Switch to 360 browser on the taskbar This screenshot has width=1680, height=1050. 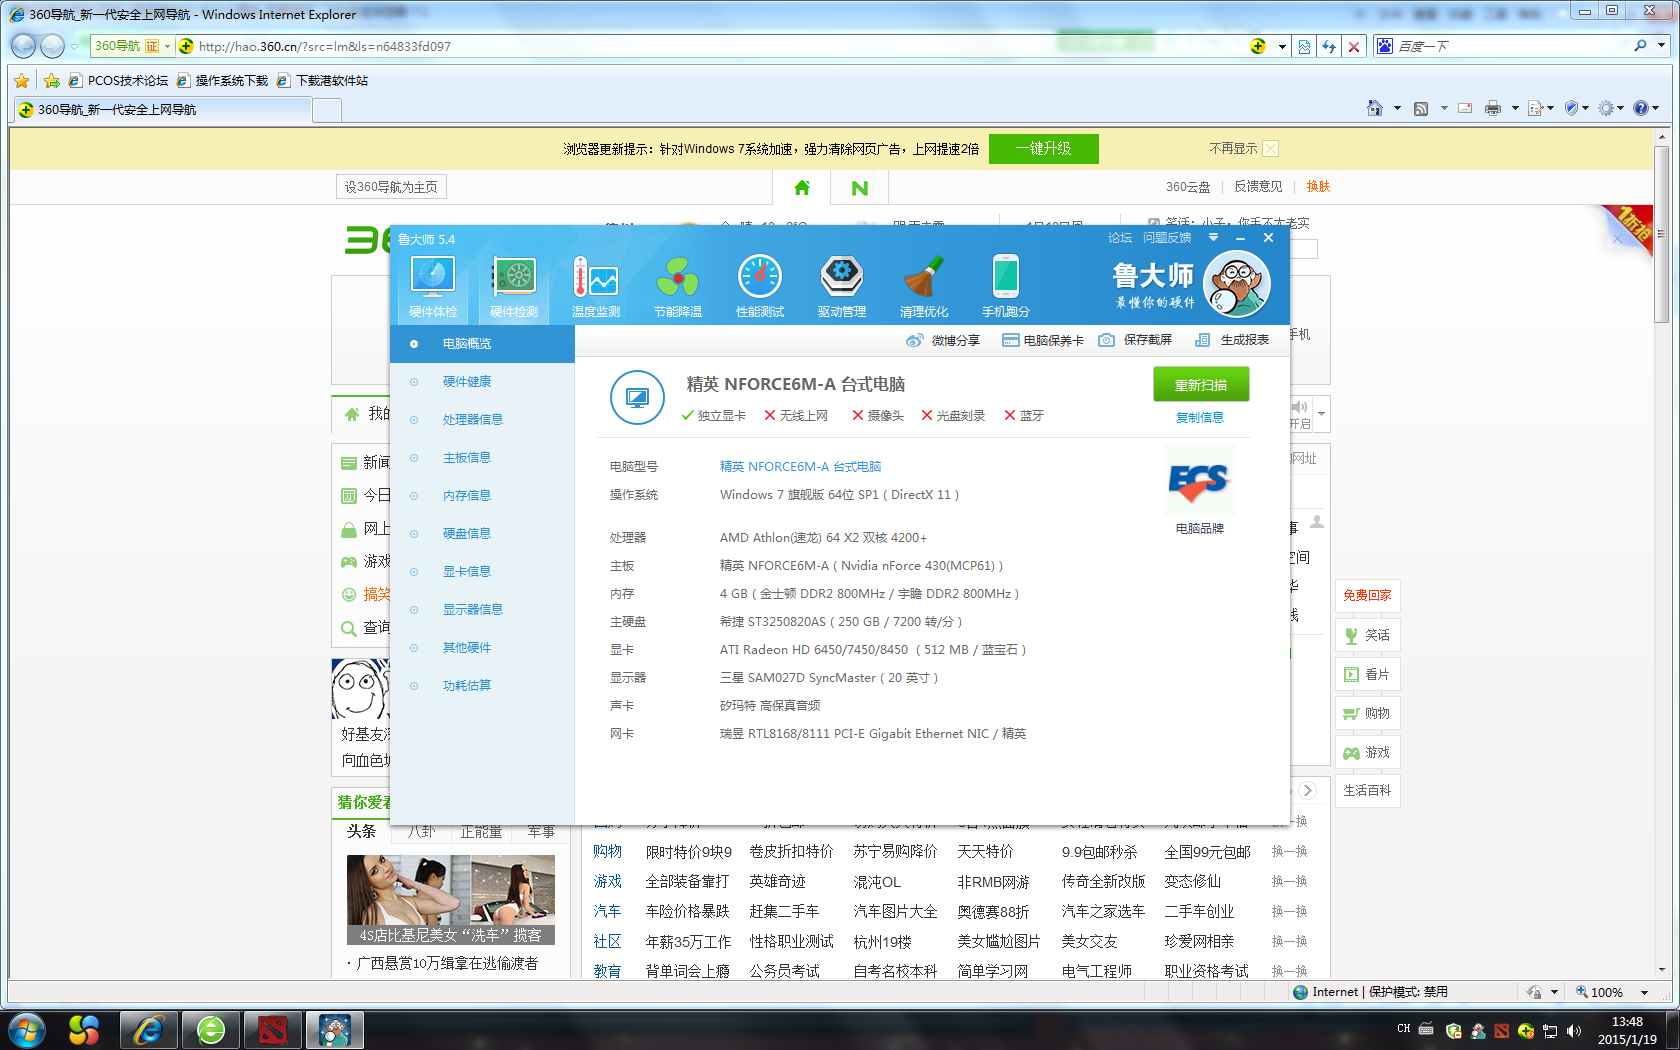tap(211, 1029)
